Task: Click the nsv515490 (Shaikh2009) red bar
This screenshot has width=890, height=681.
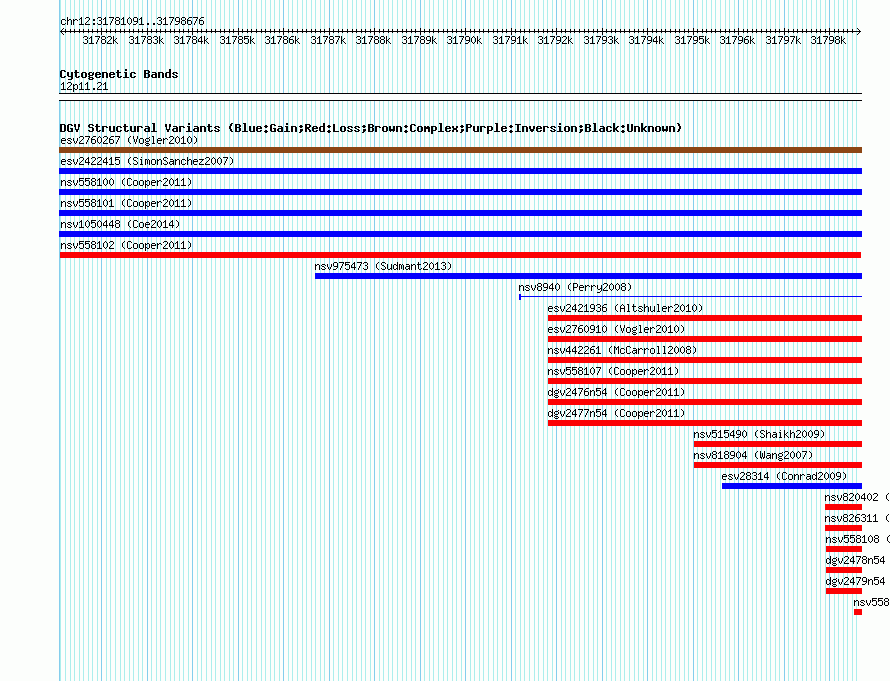Action: pyautogui.click(x=778, y=444)
